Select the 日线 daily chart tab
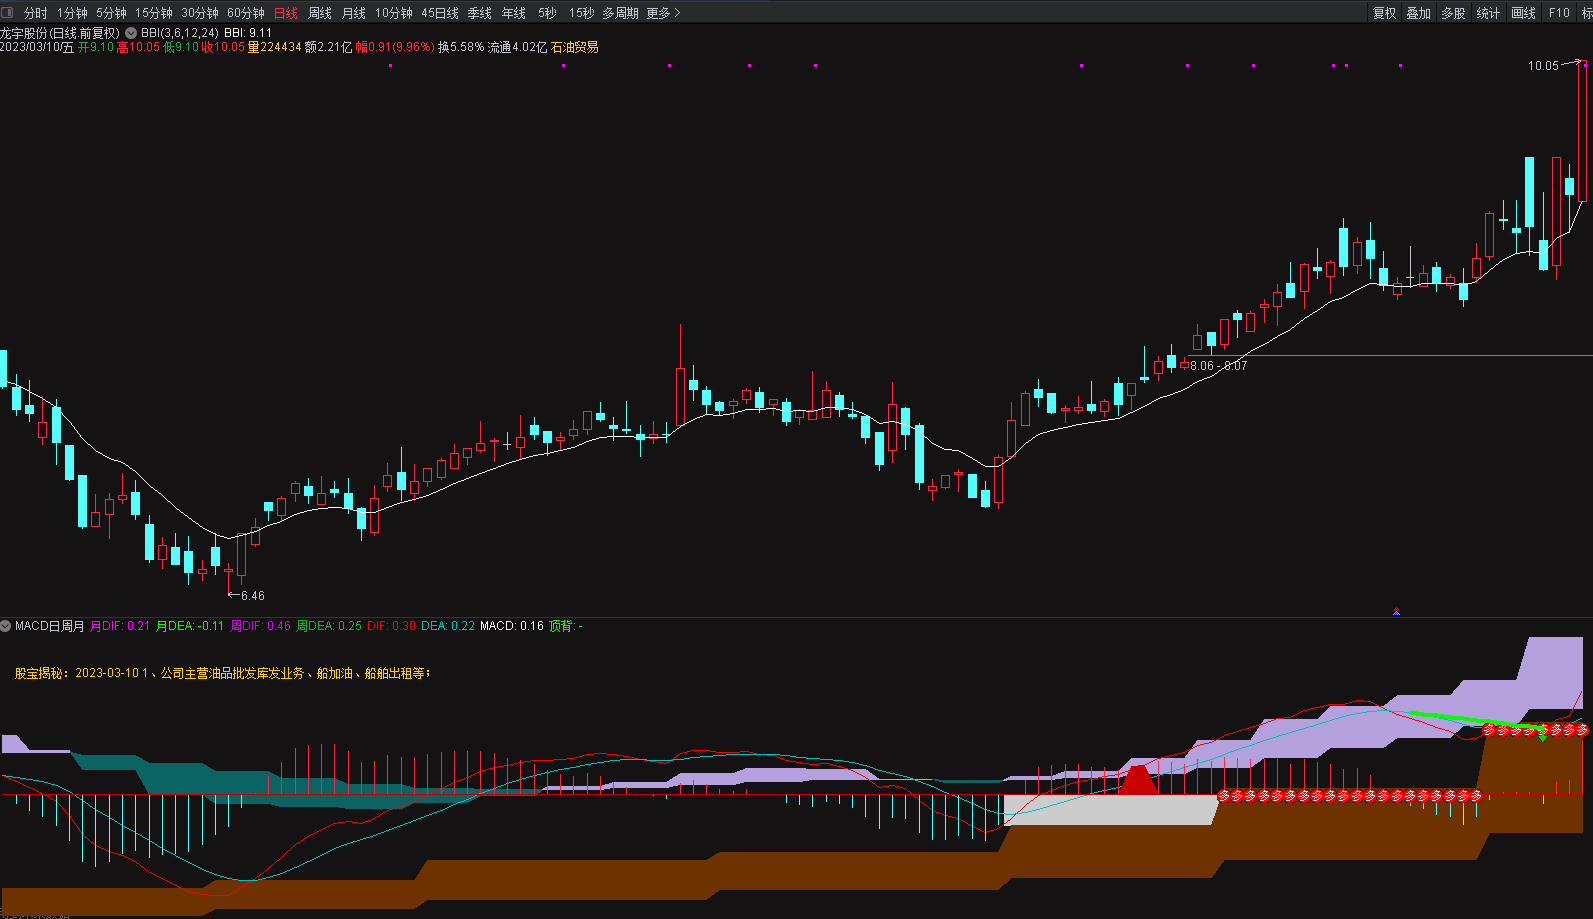Image resolution: width=1593 pixels, height=919 pixels. click(286, 13)
